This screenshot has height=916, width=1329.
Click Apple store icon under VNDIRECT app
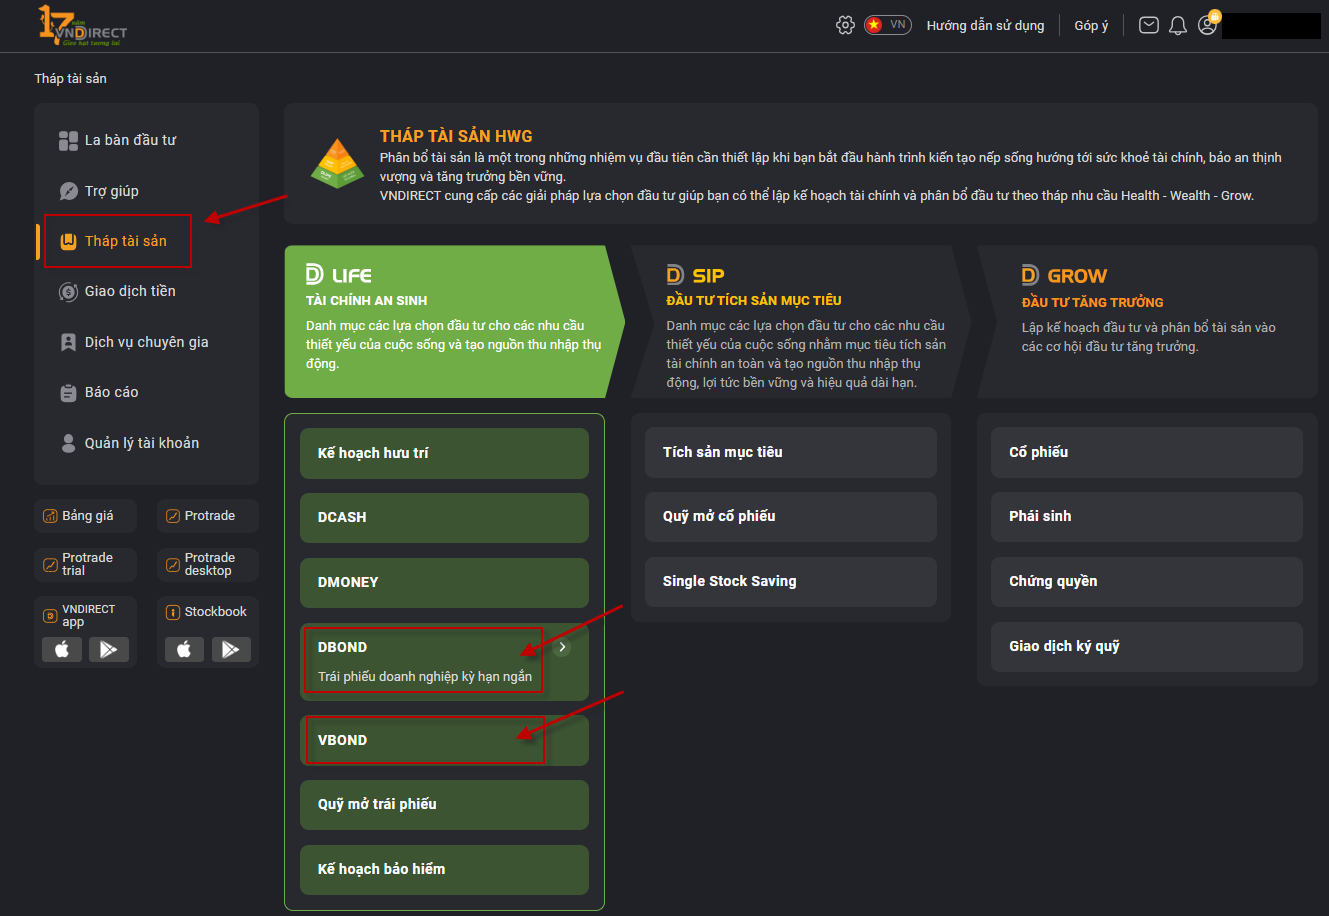click(62, 649)
